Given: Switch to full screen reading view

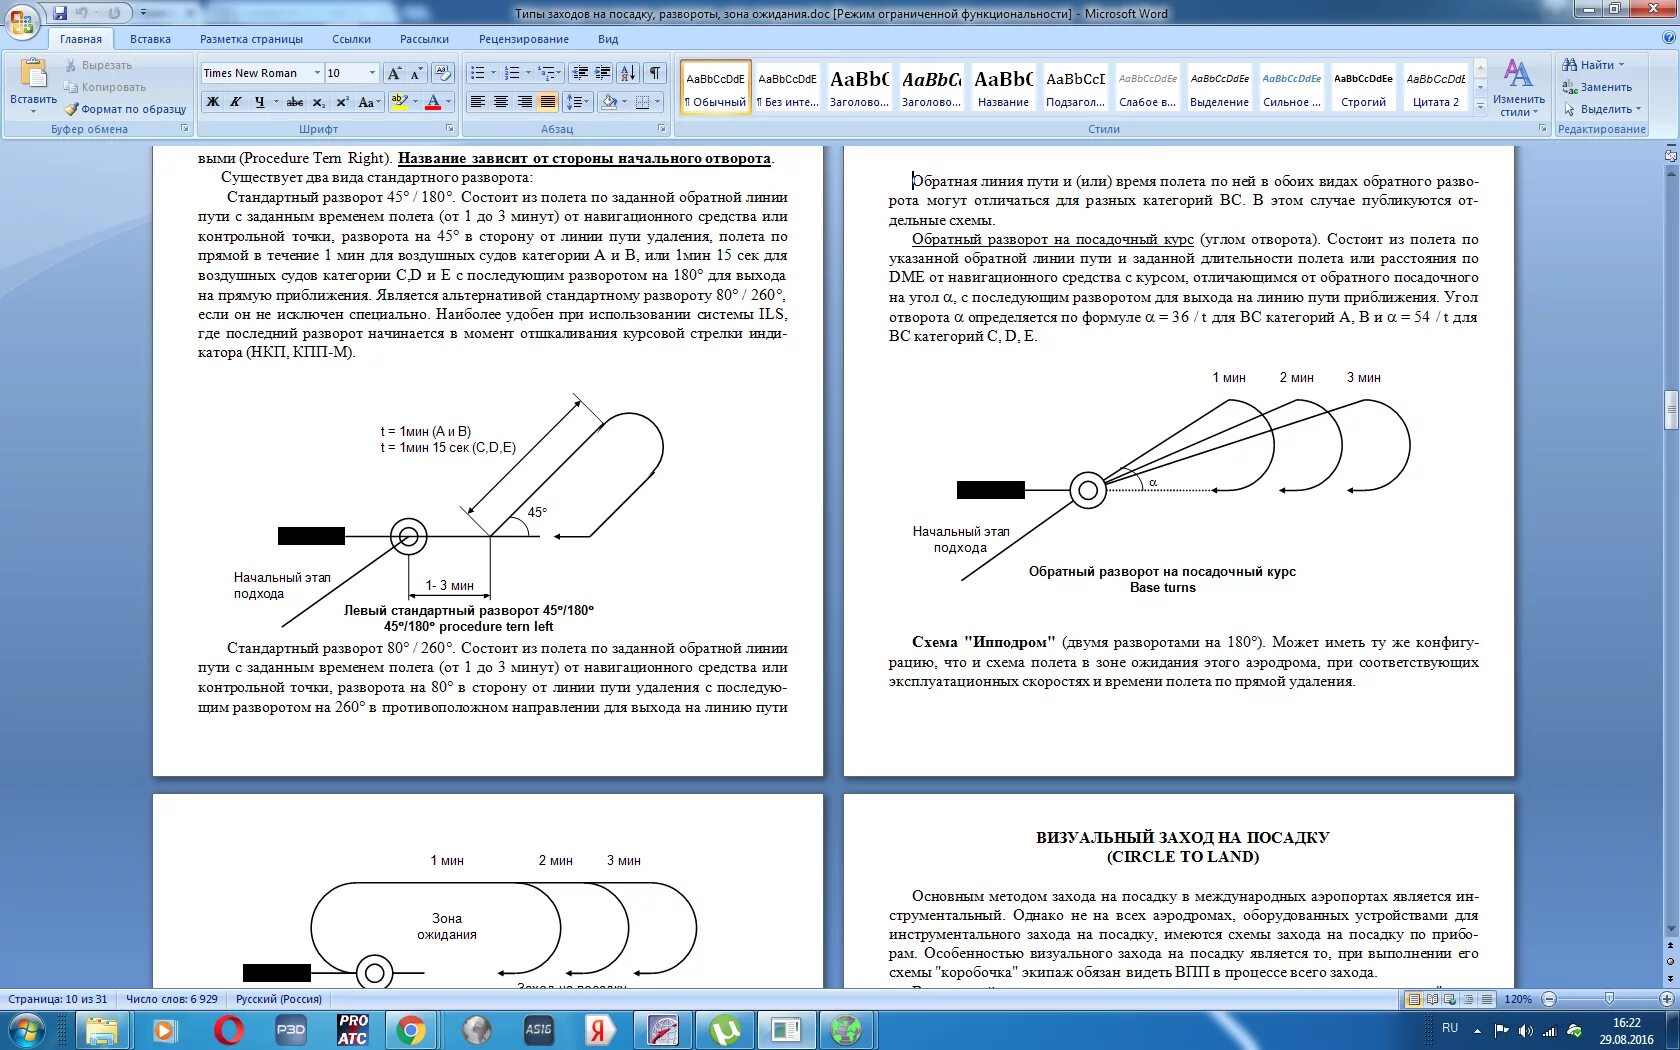Looking at the screenshot, I should coord(1432,999).
